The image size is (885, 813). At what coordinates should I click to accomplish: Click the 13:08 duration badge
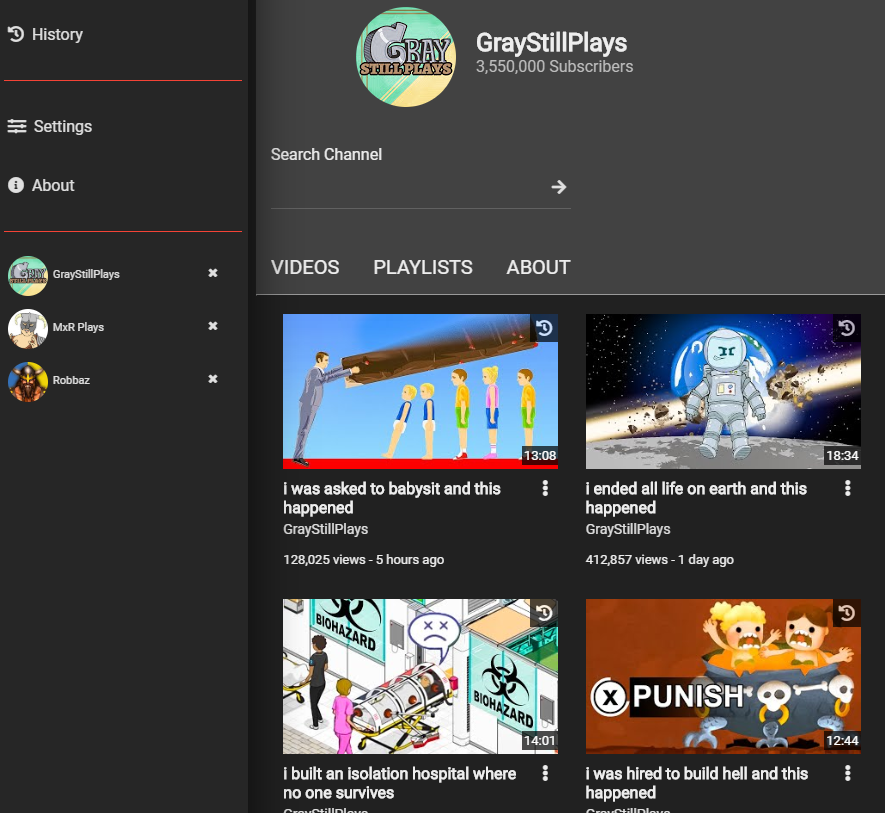pos(540,456)
